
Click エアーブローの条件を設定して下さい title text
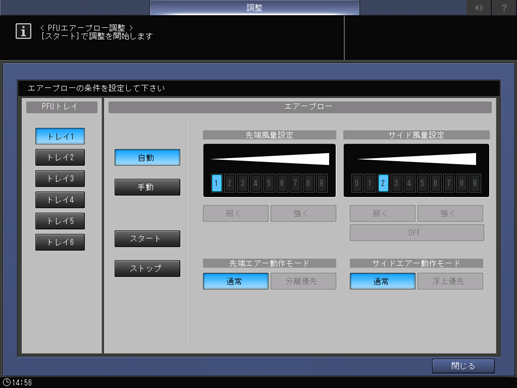coord(96,88)
